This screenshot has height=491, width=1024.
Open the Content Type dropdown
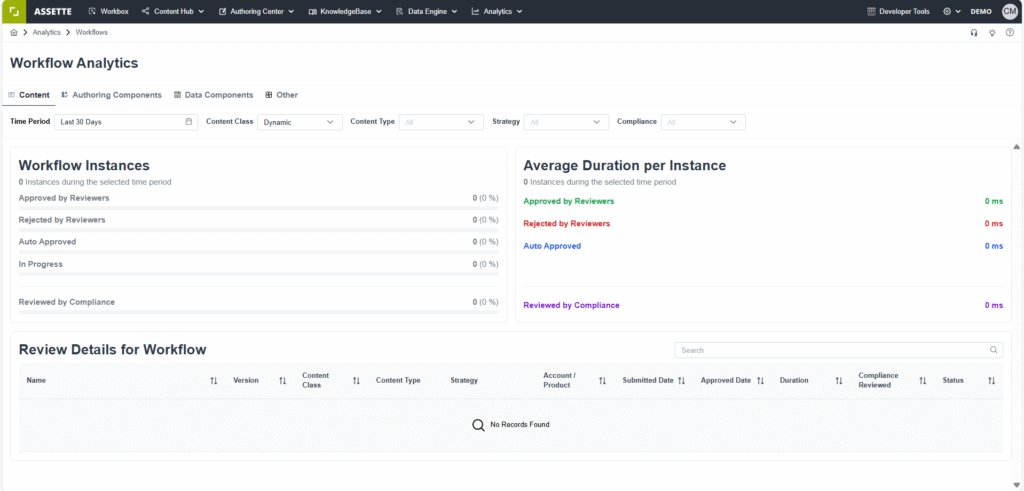click(441, 122)
